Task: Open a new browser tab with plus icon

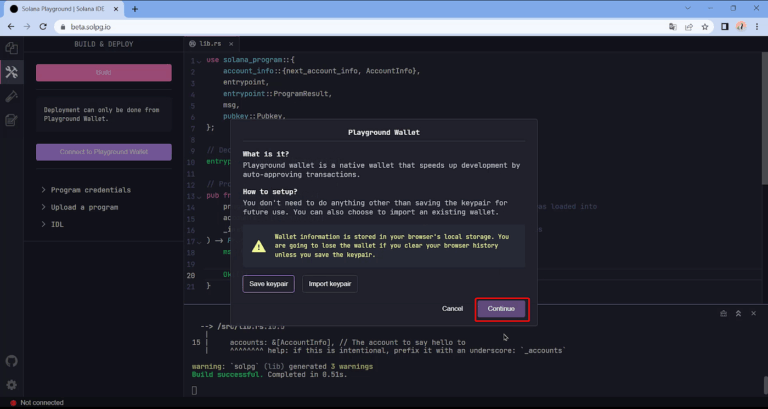Action: 135,9
